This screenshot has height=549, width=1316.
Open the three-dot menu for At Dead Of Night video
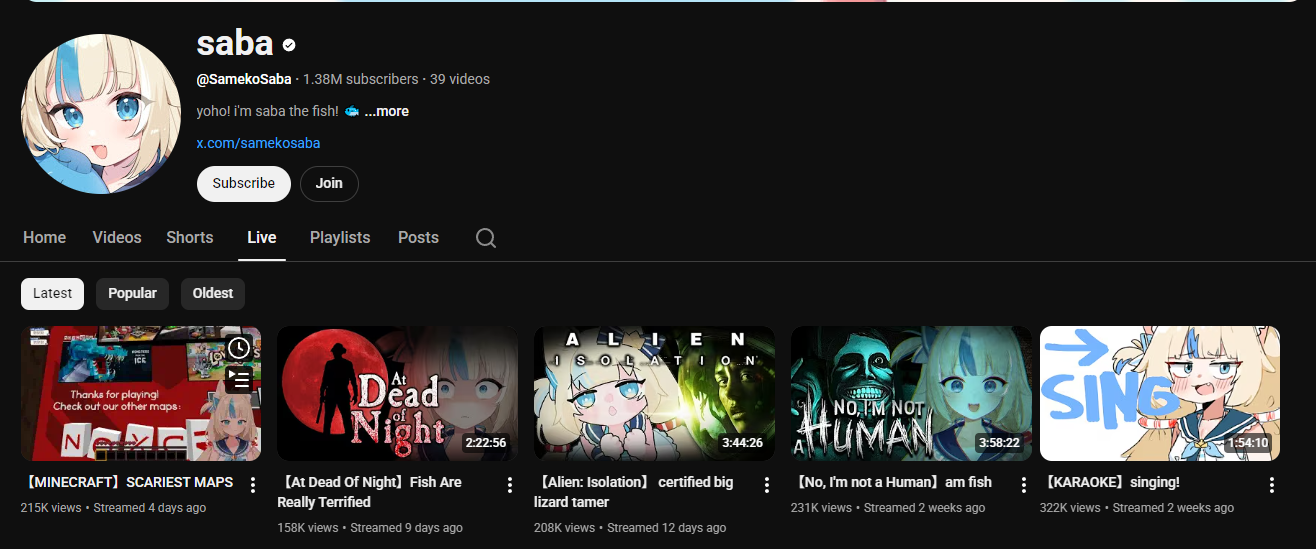pyautogui.click(x=510, y=485)
